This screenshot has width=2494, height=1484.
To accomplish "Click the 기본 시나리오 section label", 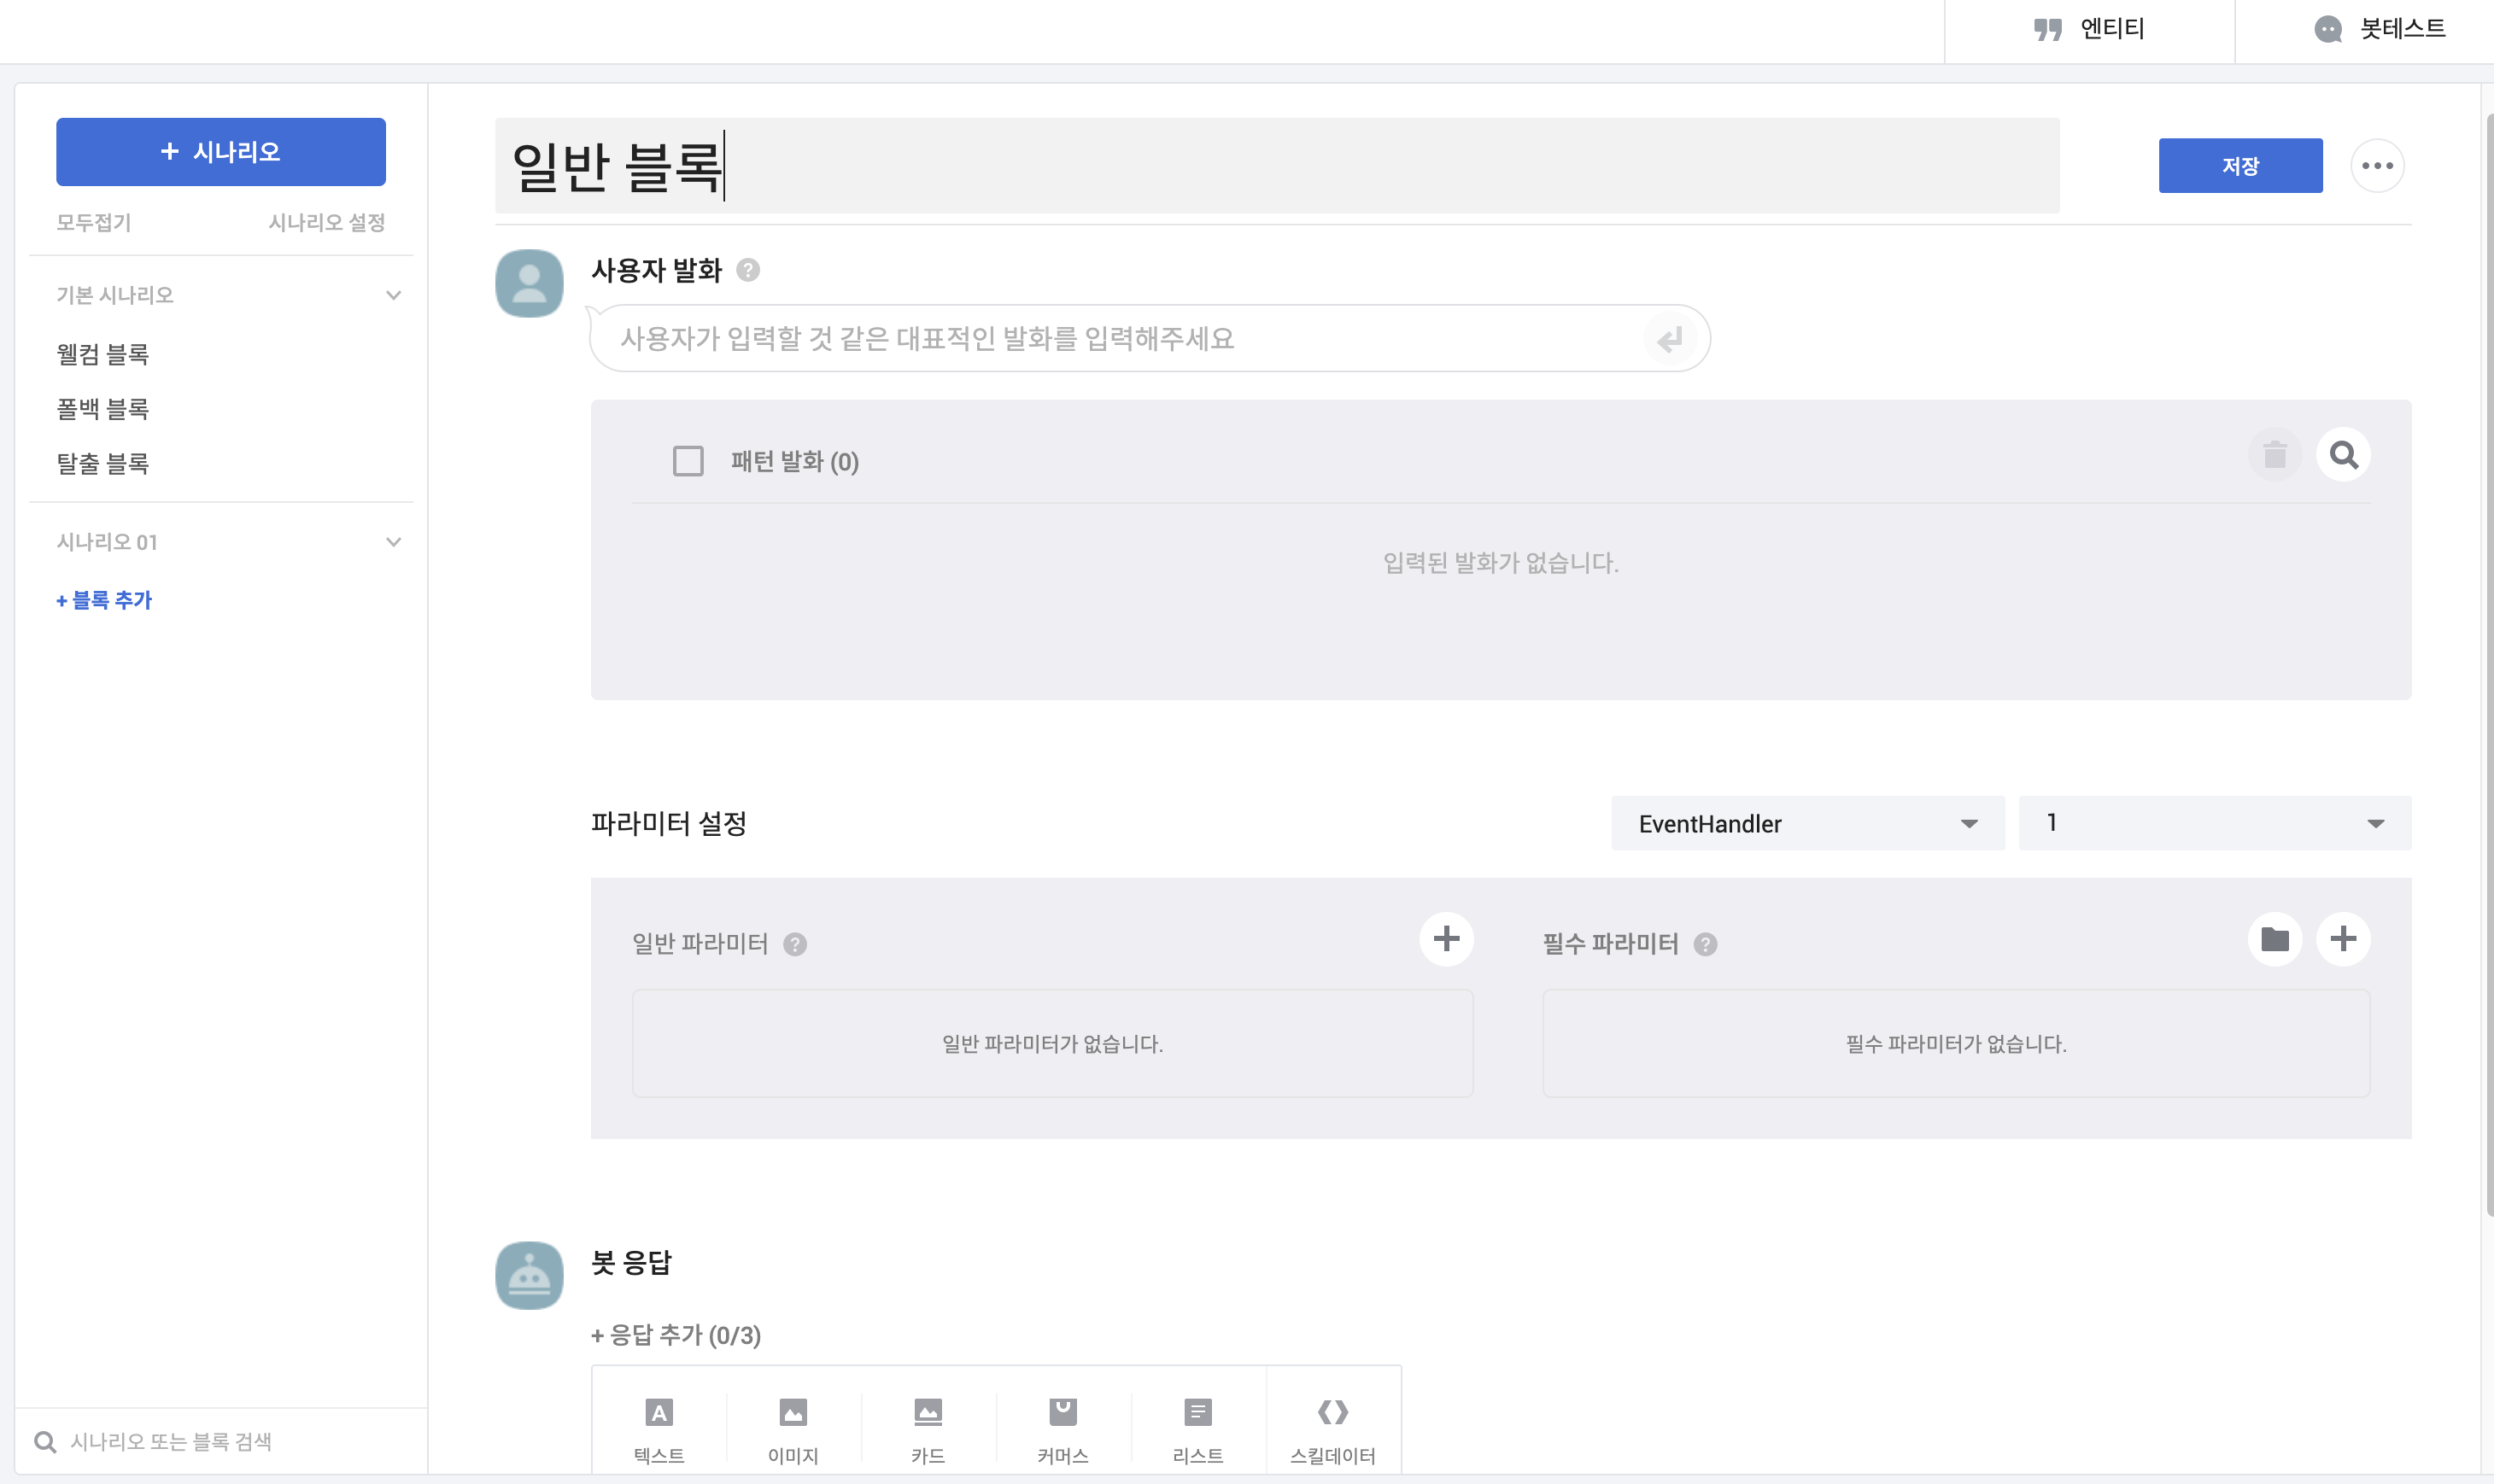I will (115, 295).
